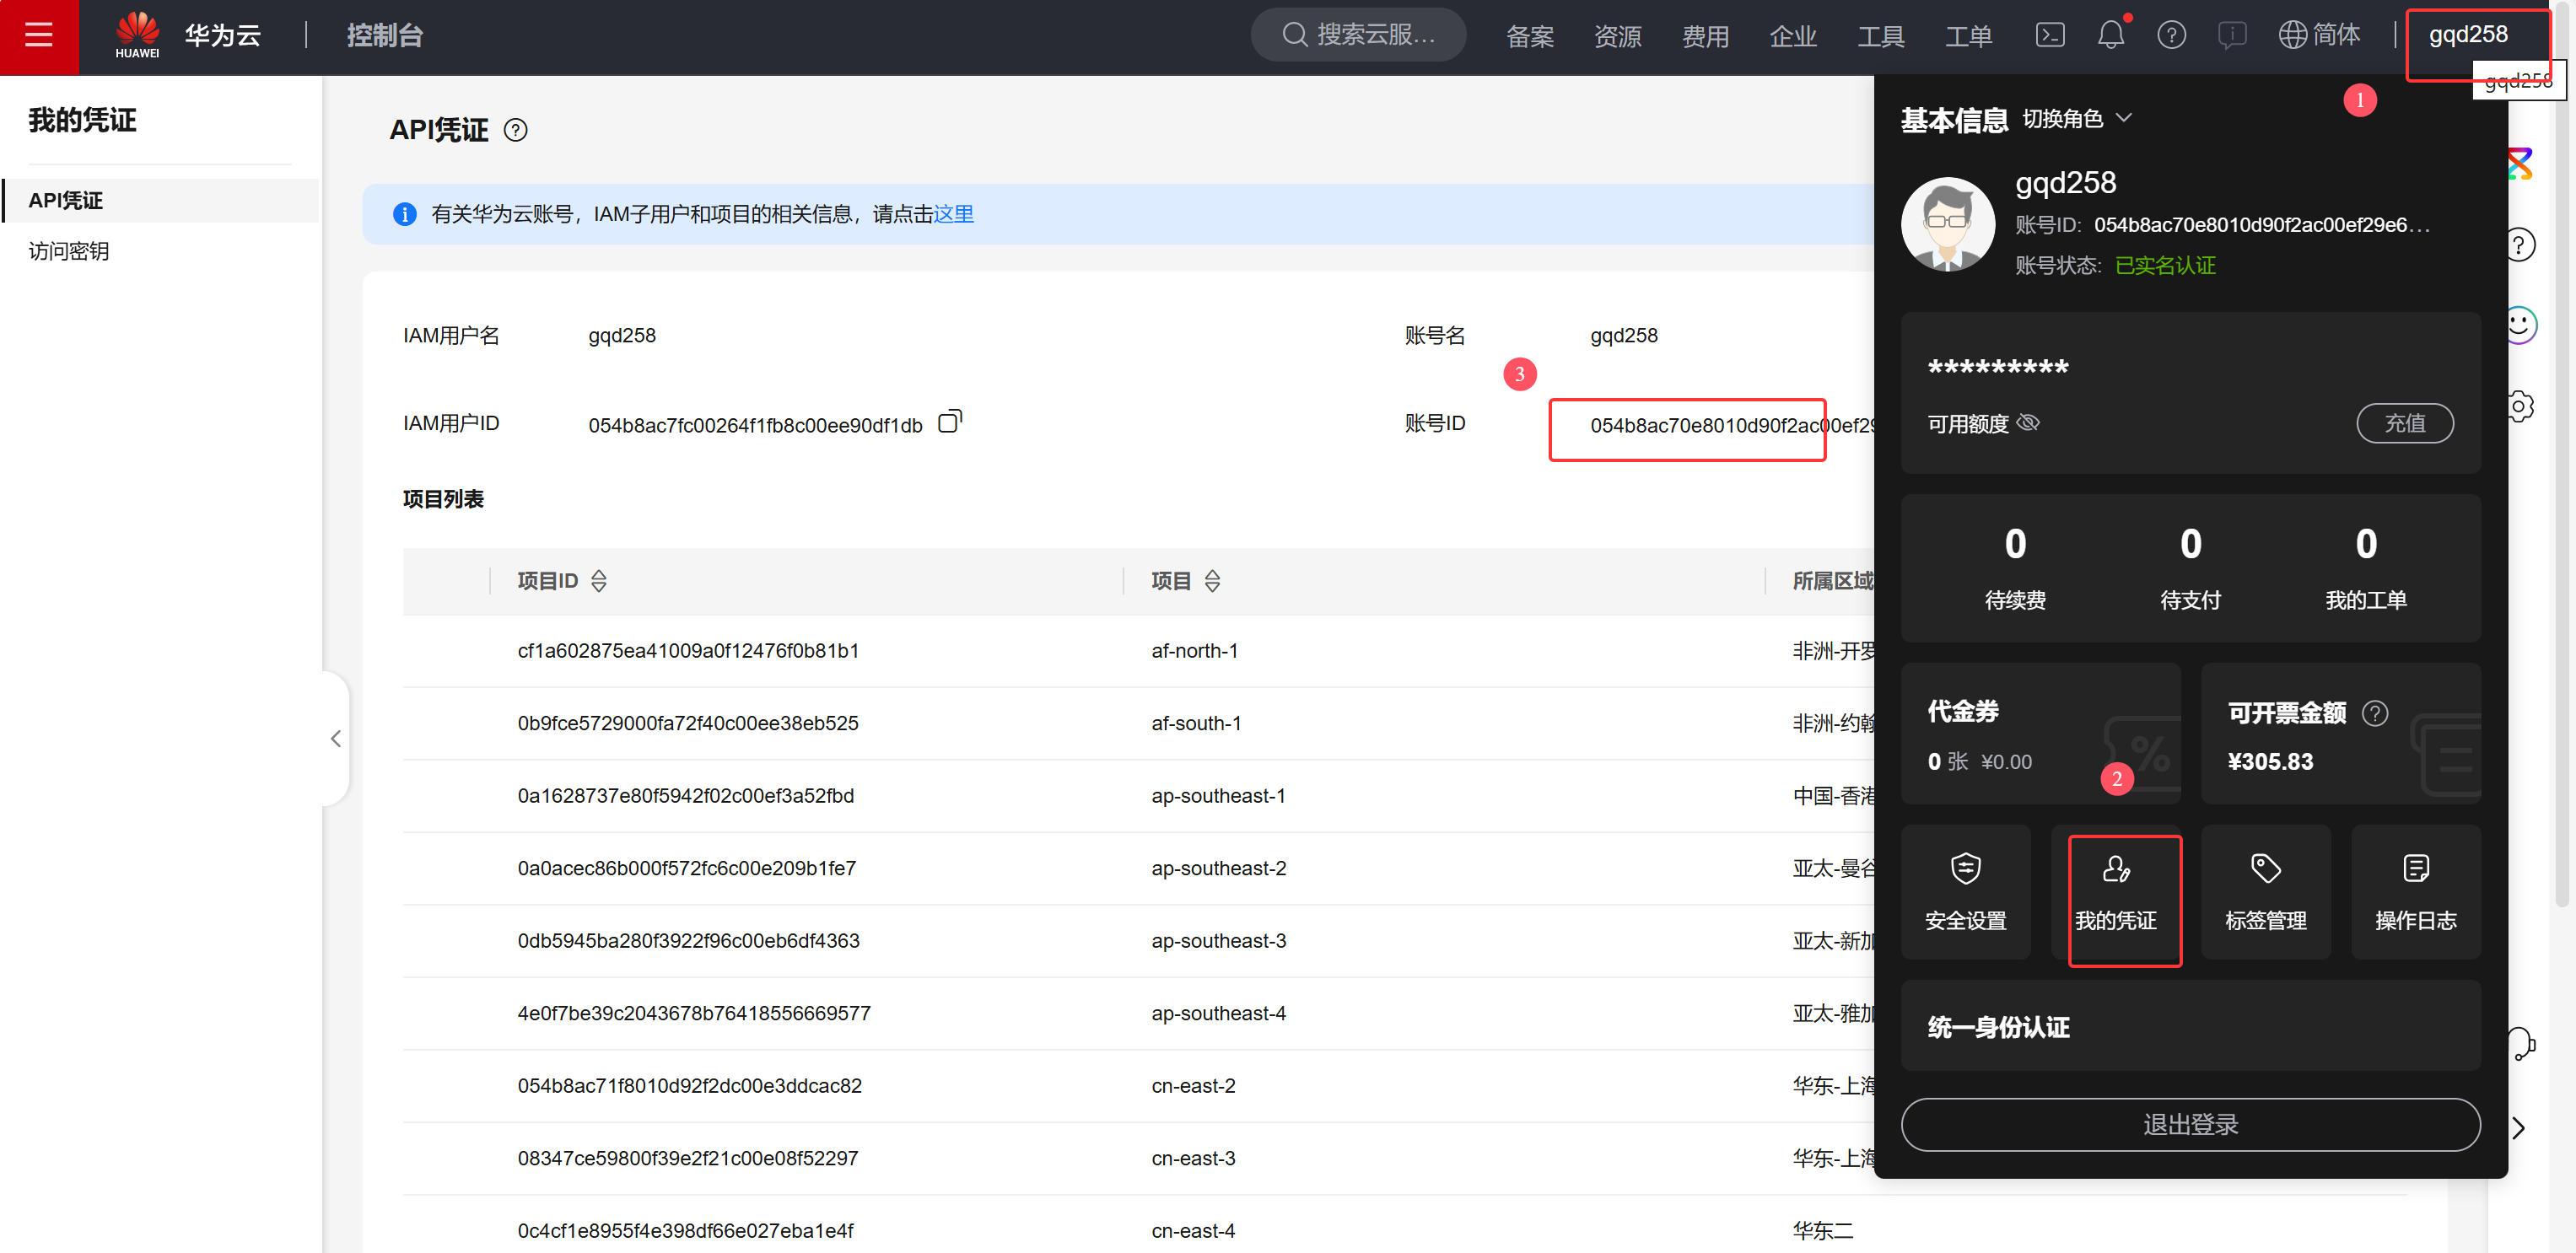The image size is (2576, 1253).
Task: Click the cn-east-4 project cell
Action: [x=1193, y=1231]
